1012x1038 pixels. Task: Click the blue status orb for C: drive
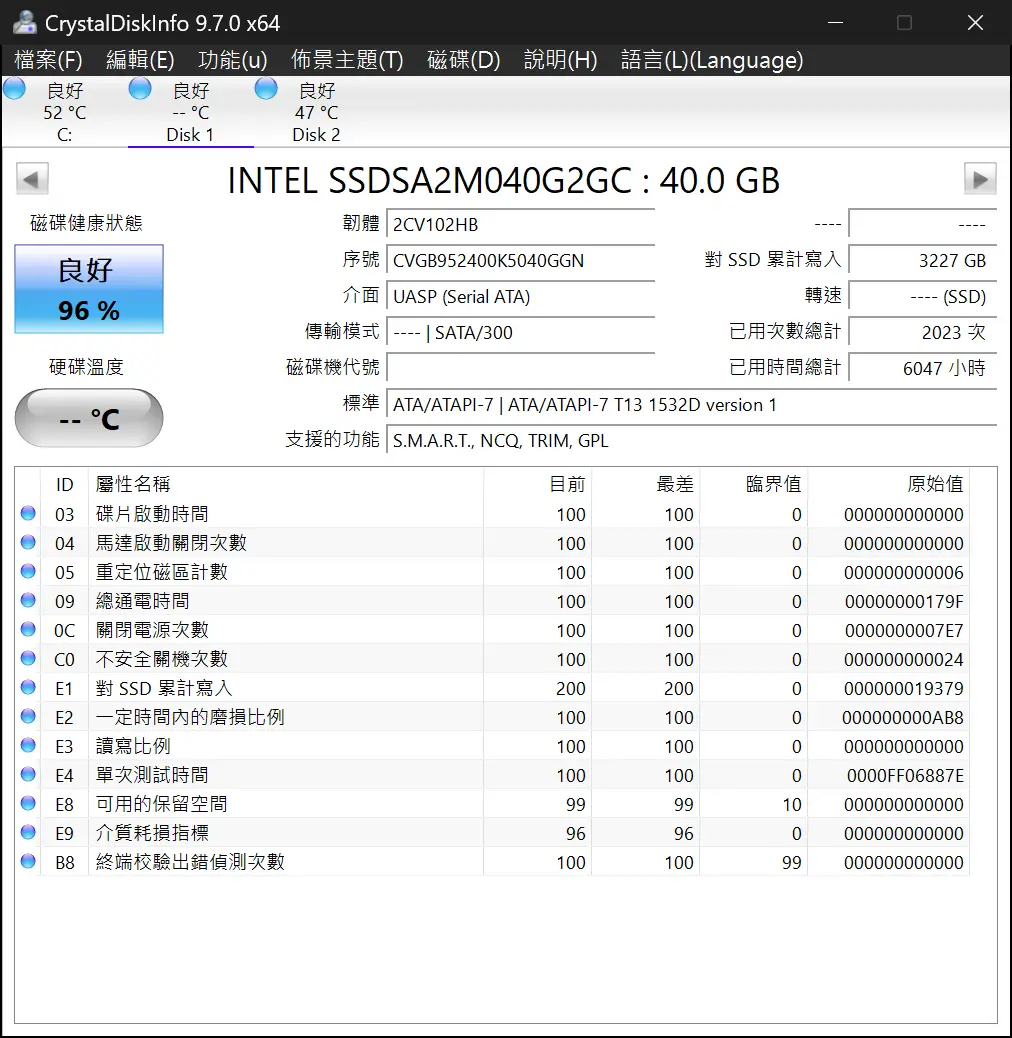click(14, 89)
